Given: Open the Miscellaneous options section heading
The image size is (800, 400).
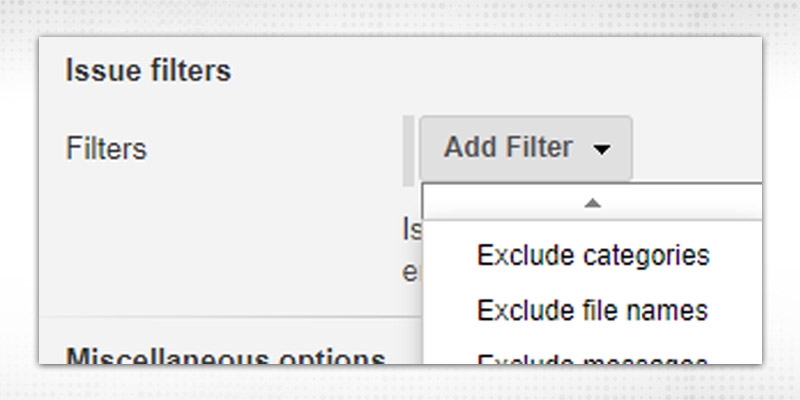Looking at the screenshot, I should (225, 356).
